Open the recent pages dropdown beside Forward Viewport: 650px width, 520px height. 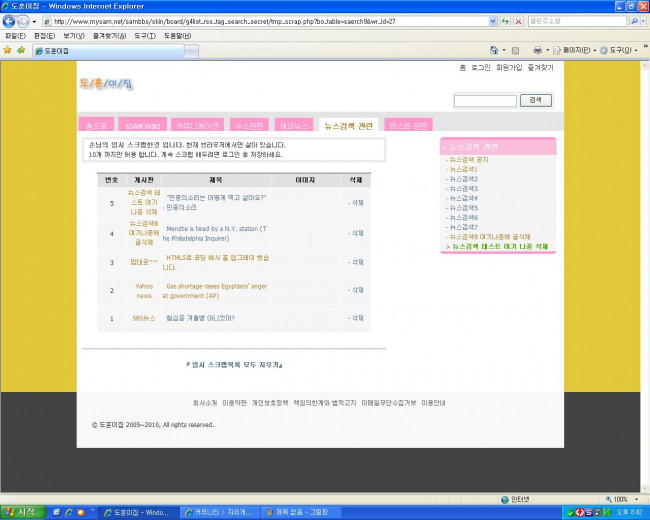(34, 22)
